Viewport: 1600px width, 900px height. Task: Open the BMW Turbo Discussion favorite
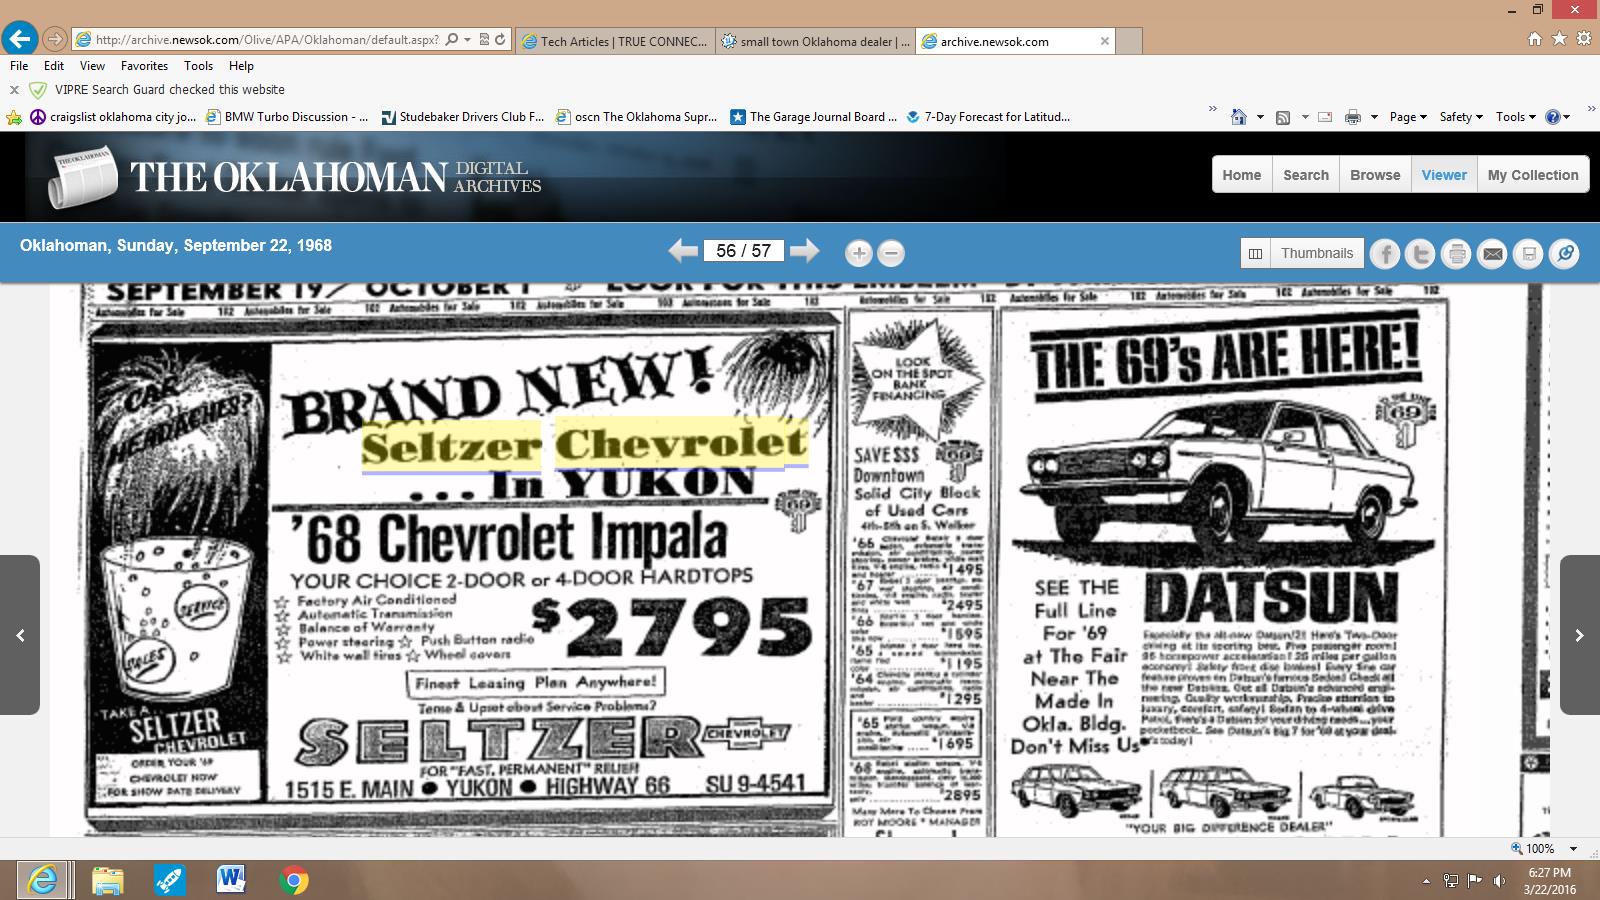click(x=287, y=117)
